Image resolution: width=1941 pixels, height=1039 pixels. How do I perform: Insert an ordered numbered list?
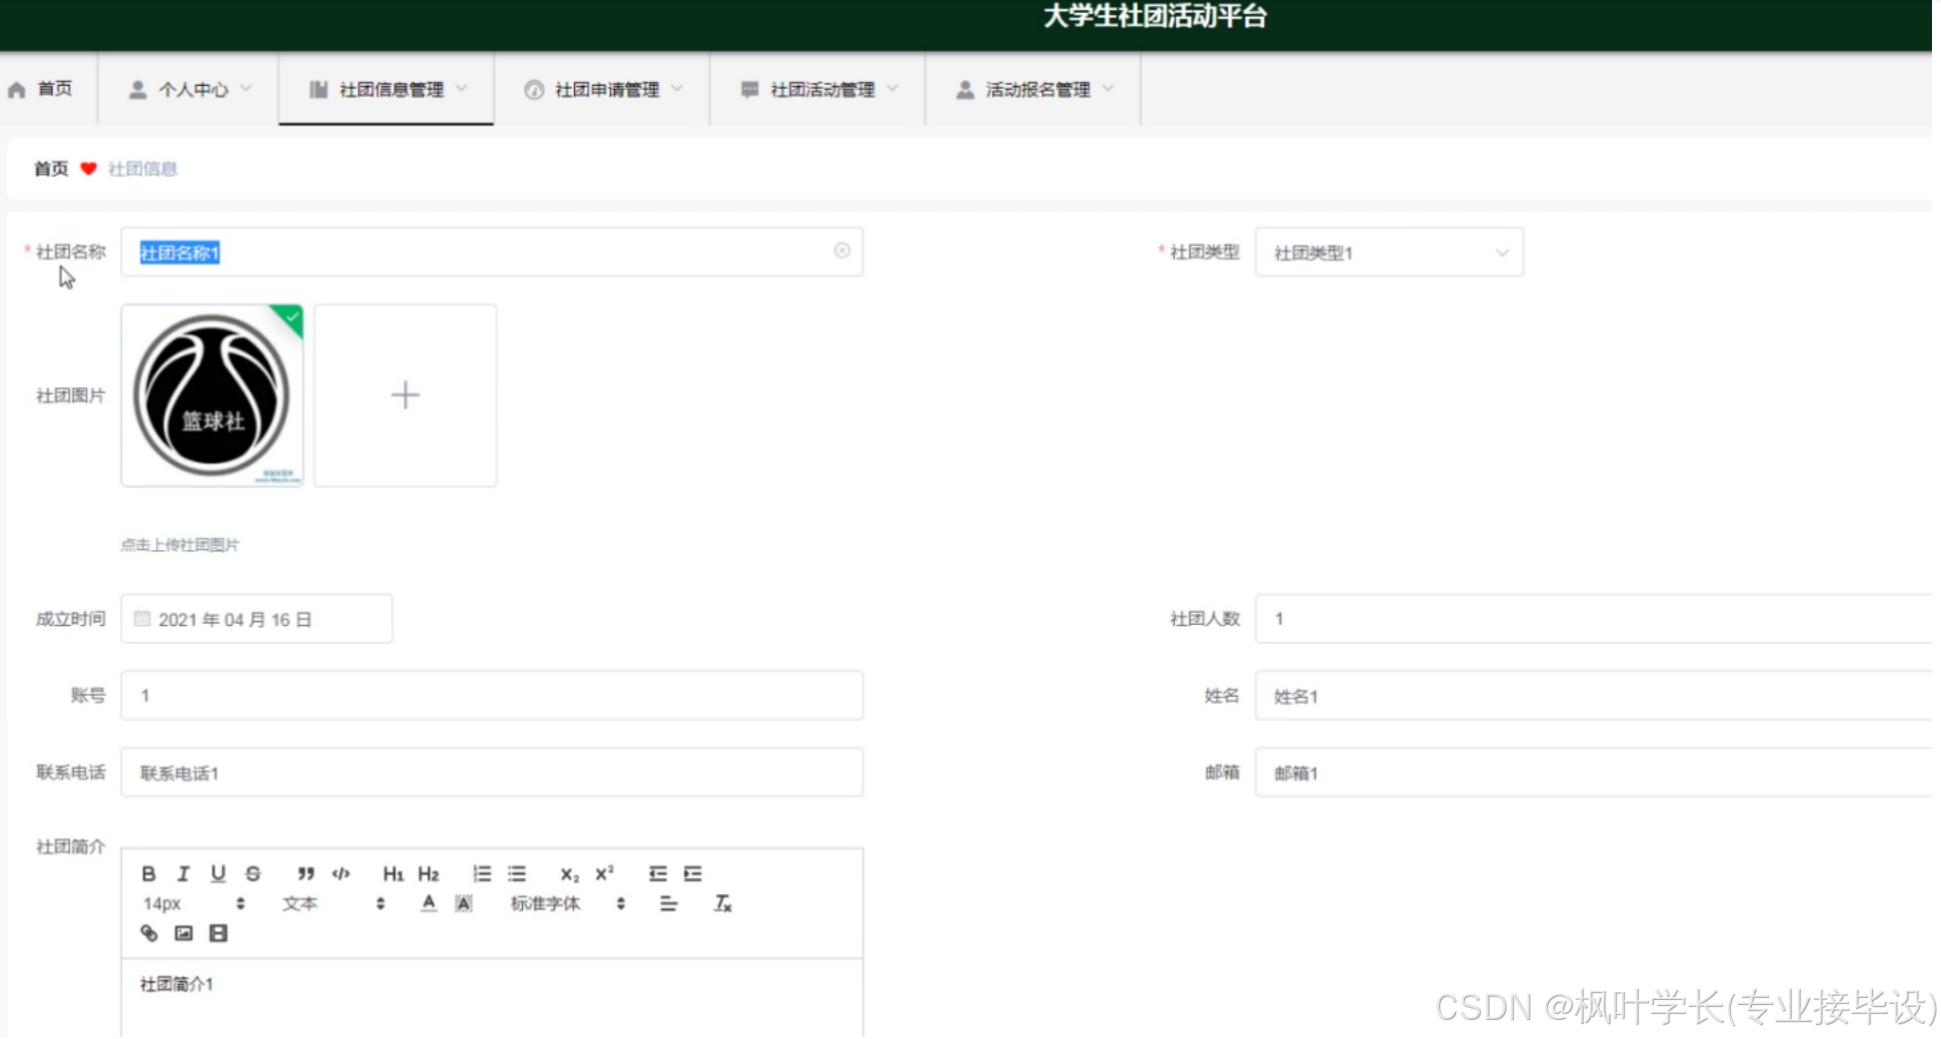pos(482,874)
